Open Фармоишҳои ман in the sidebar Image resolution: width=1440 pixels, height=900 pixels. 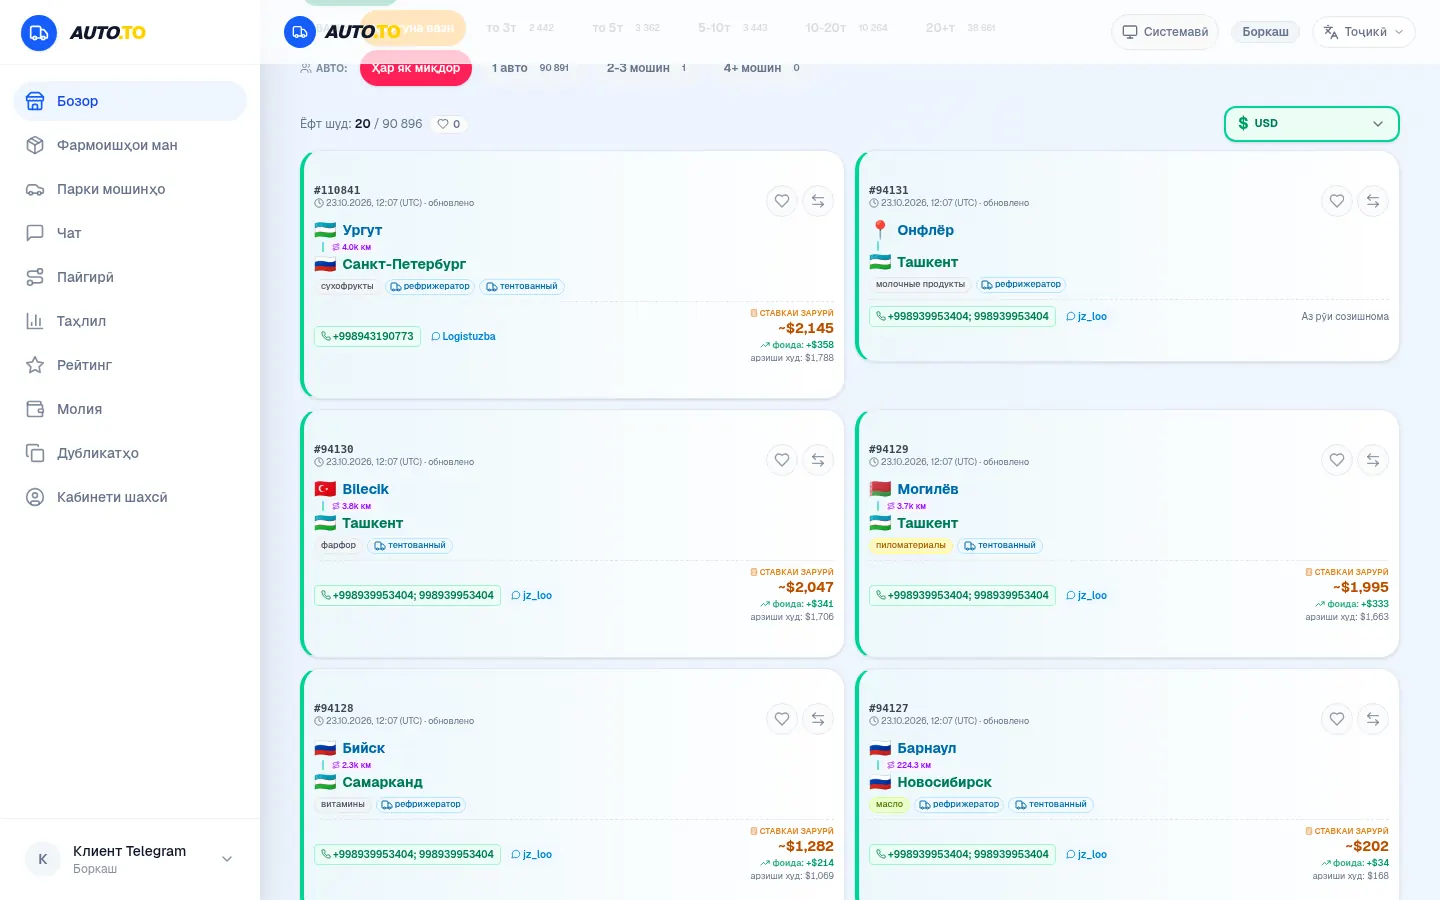tap(130, 145)
